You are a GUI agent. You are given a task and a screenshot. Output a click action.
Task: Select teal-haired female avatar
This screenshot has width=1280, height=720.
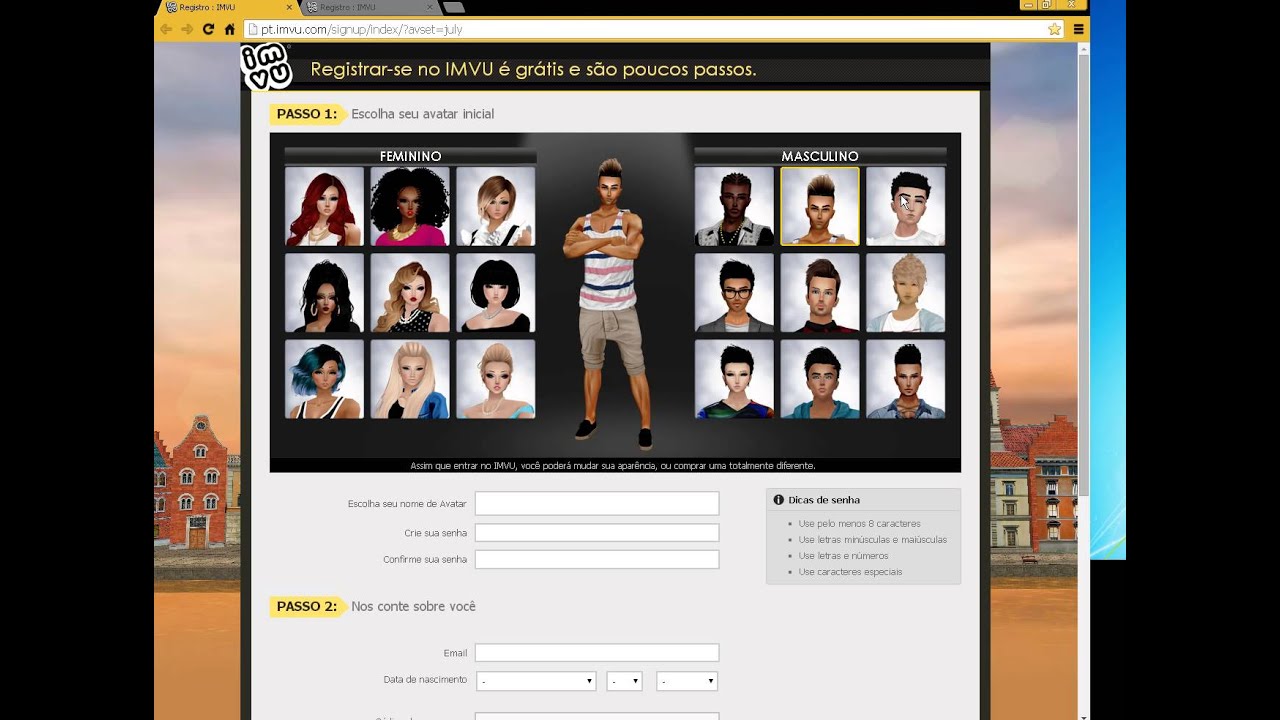coord(324,379)
